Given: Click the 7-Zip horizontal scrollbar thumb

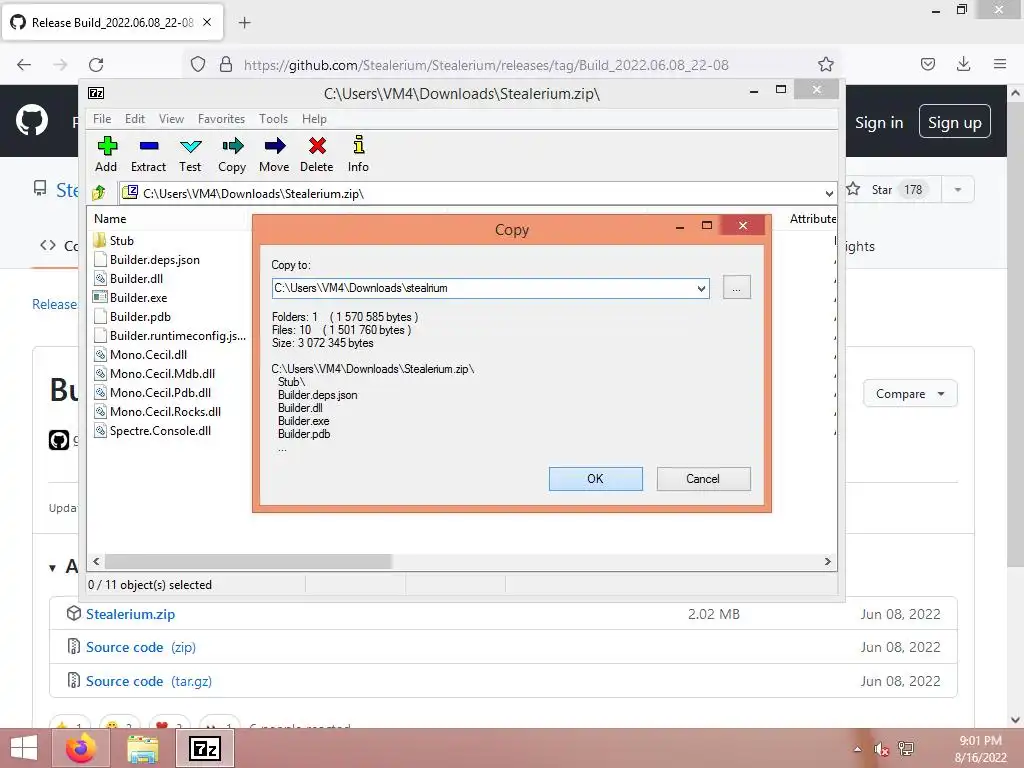Looking at the screenshot, I should (248, 562).
